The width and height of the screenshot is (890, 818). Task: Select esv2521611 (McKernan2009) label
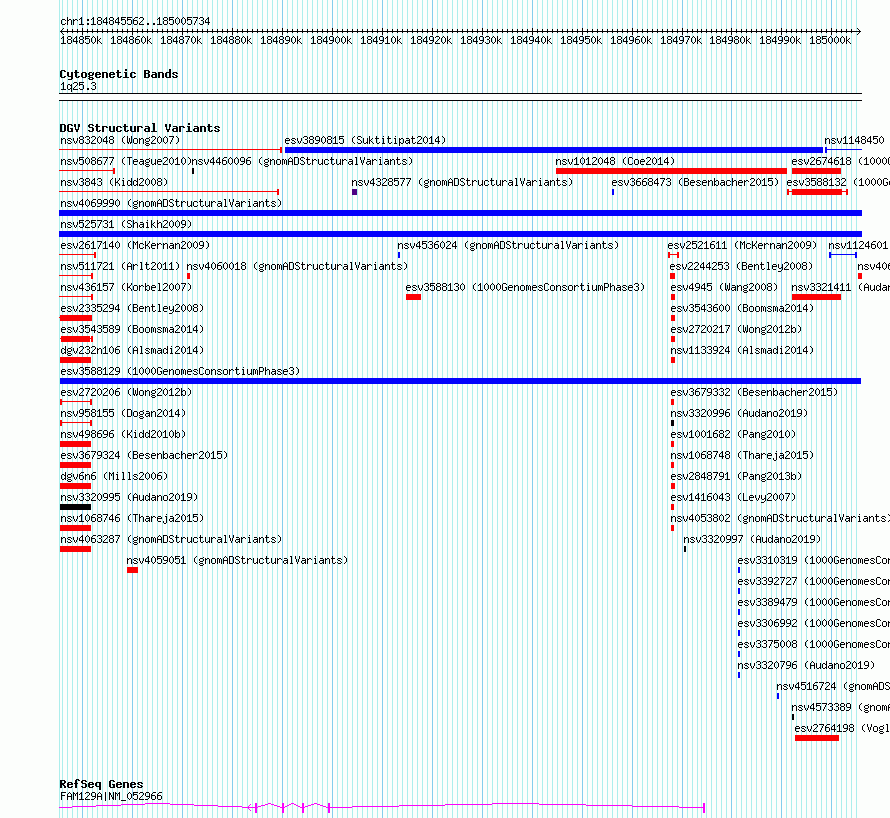[742, 245]
